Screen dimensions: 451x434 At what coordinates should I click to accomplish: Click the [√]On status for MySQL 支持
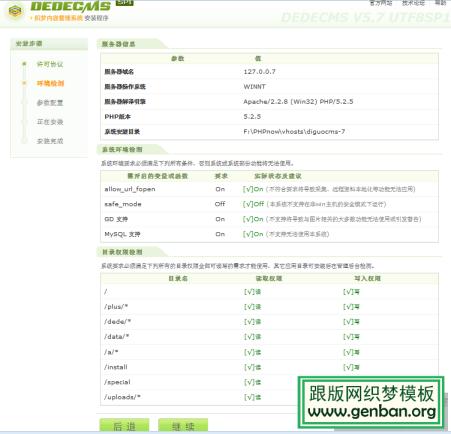[x=253, y=234]
